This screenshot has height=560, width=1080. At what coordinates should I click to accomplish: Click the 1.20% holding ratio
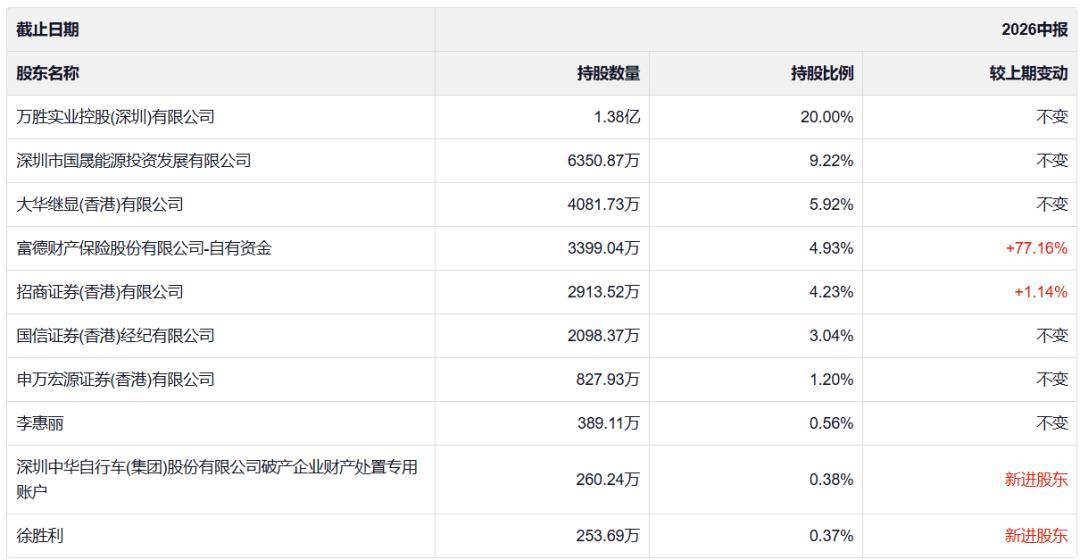pyautogui.click(x=831, y=380)
